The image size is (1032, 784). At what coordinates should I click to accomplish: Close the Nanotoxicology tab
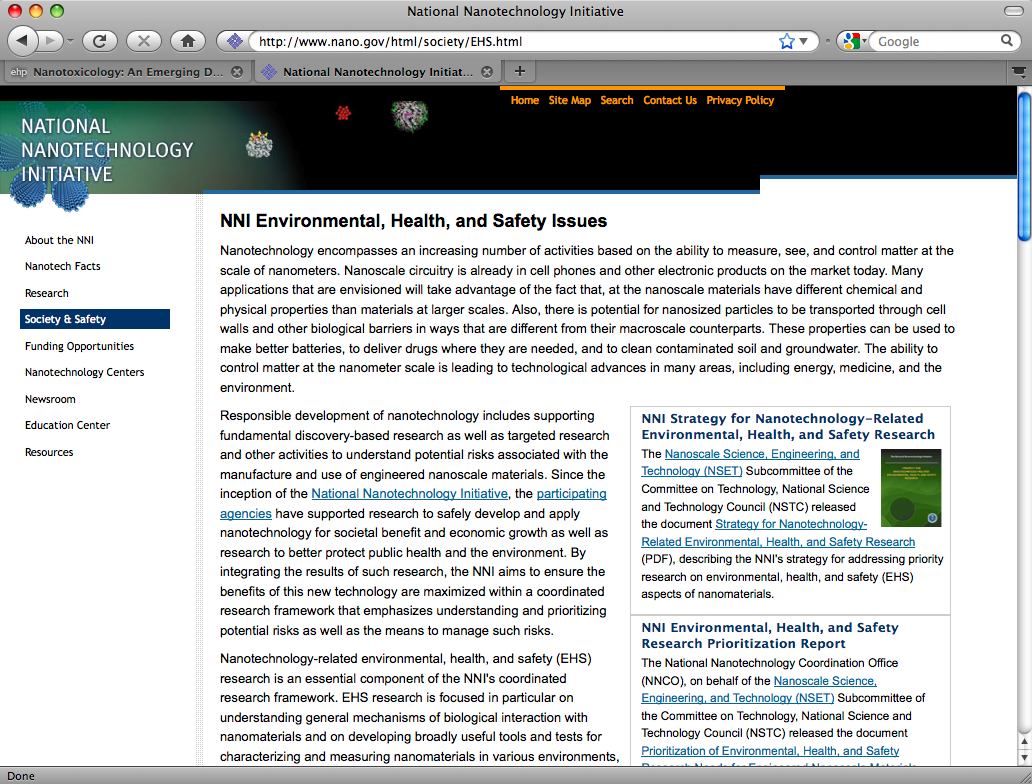(237, 72)
